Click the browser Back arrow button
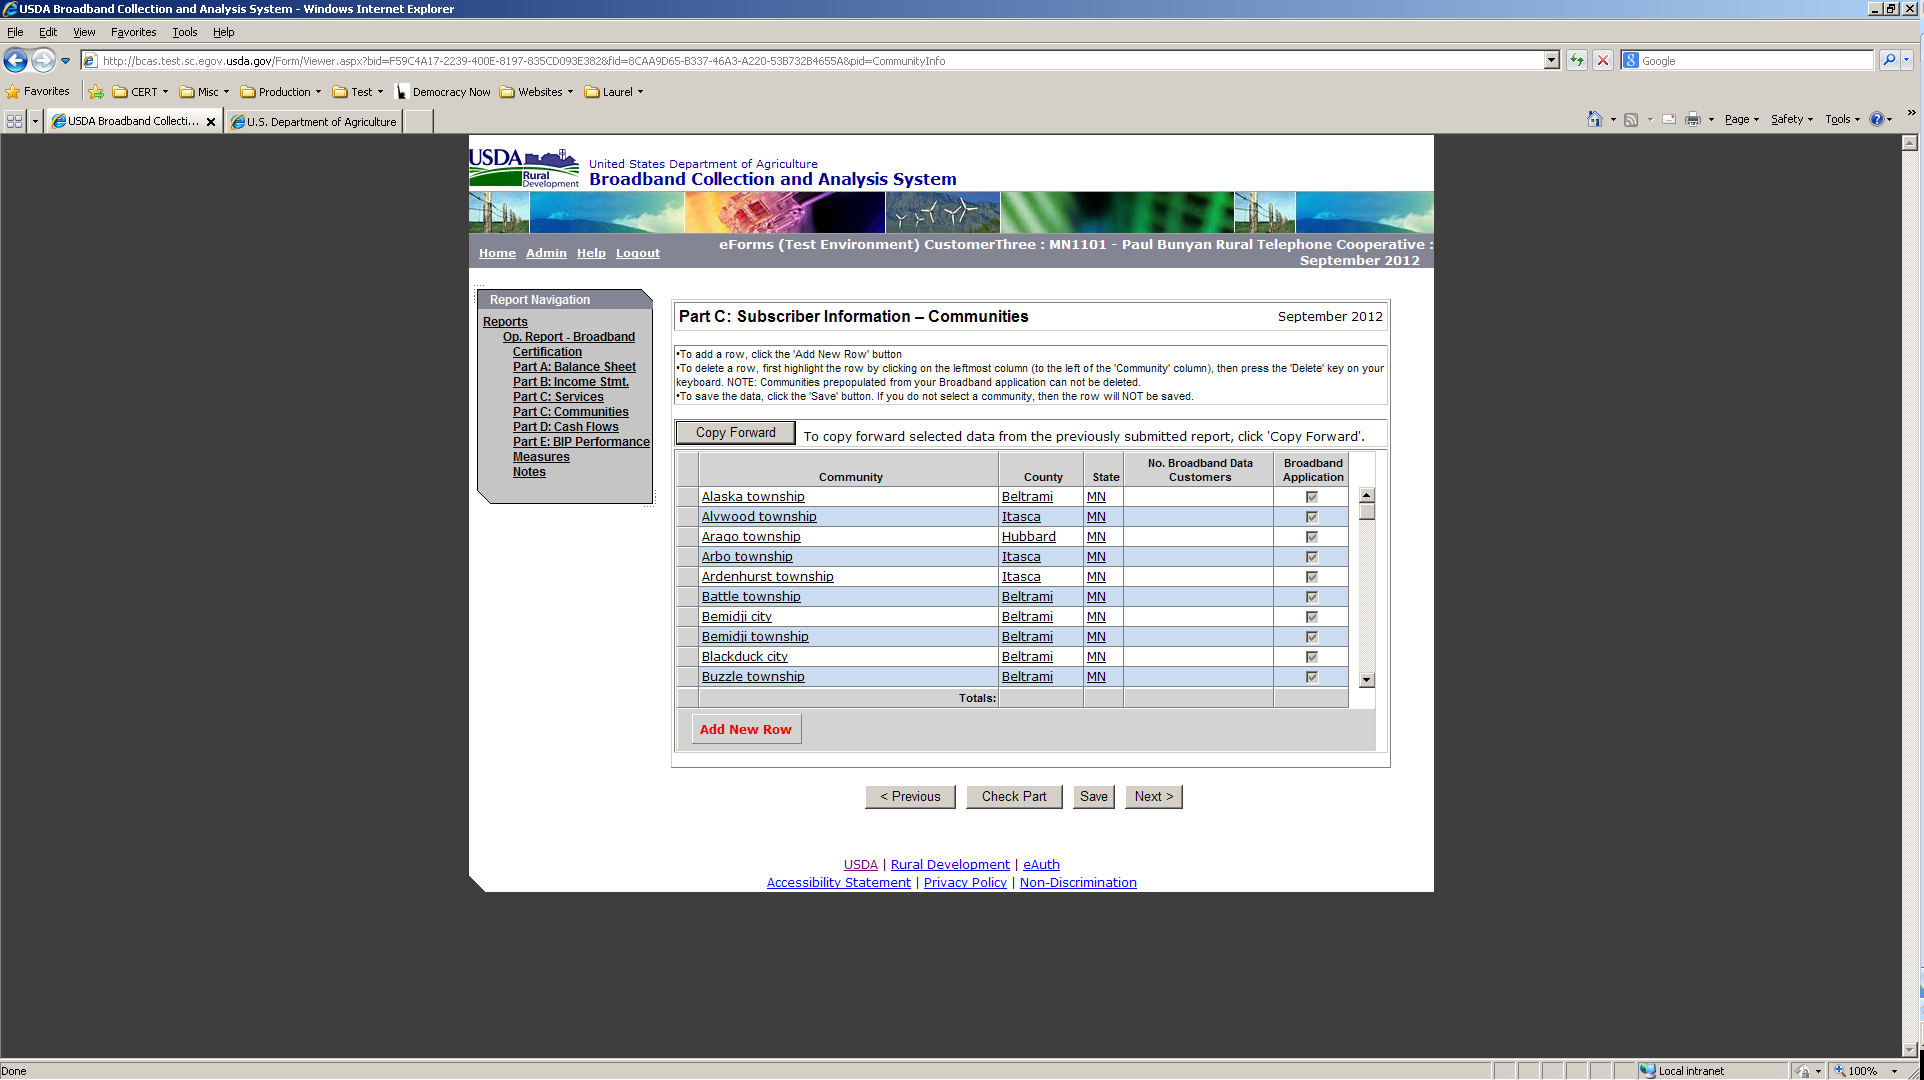Image resolution: width=1924 pixels, height=1080 pixels. coord(16,61)
